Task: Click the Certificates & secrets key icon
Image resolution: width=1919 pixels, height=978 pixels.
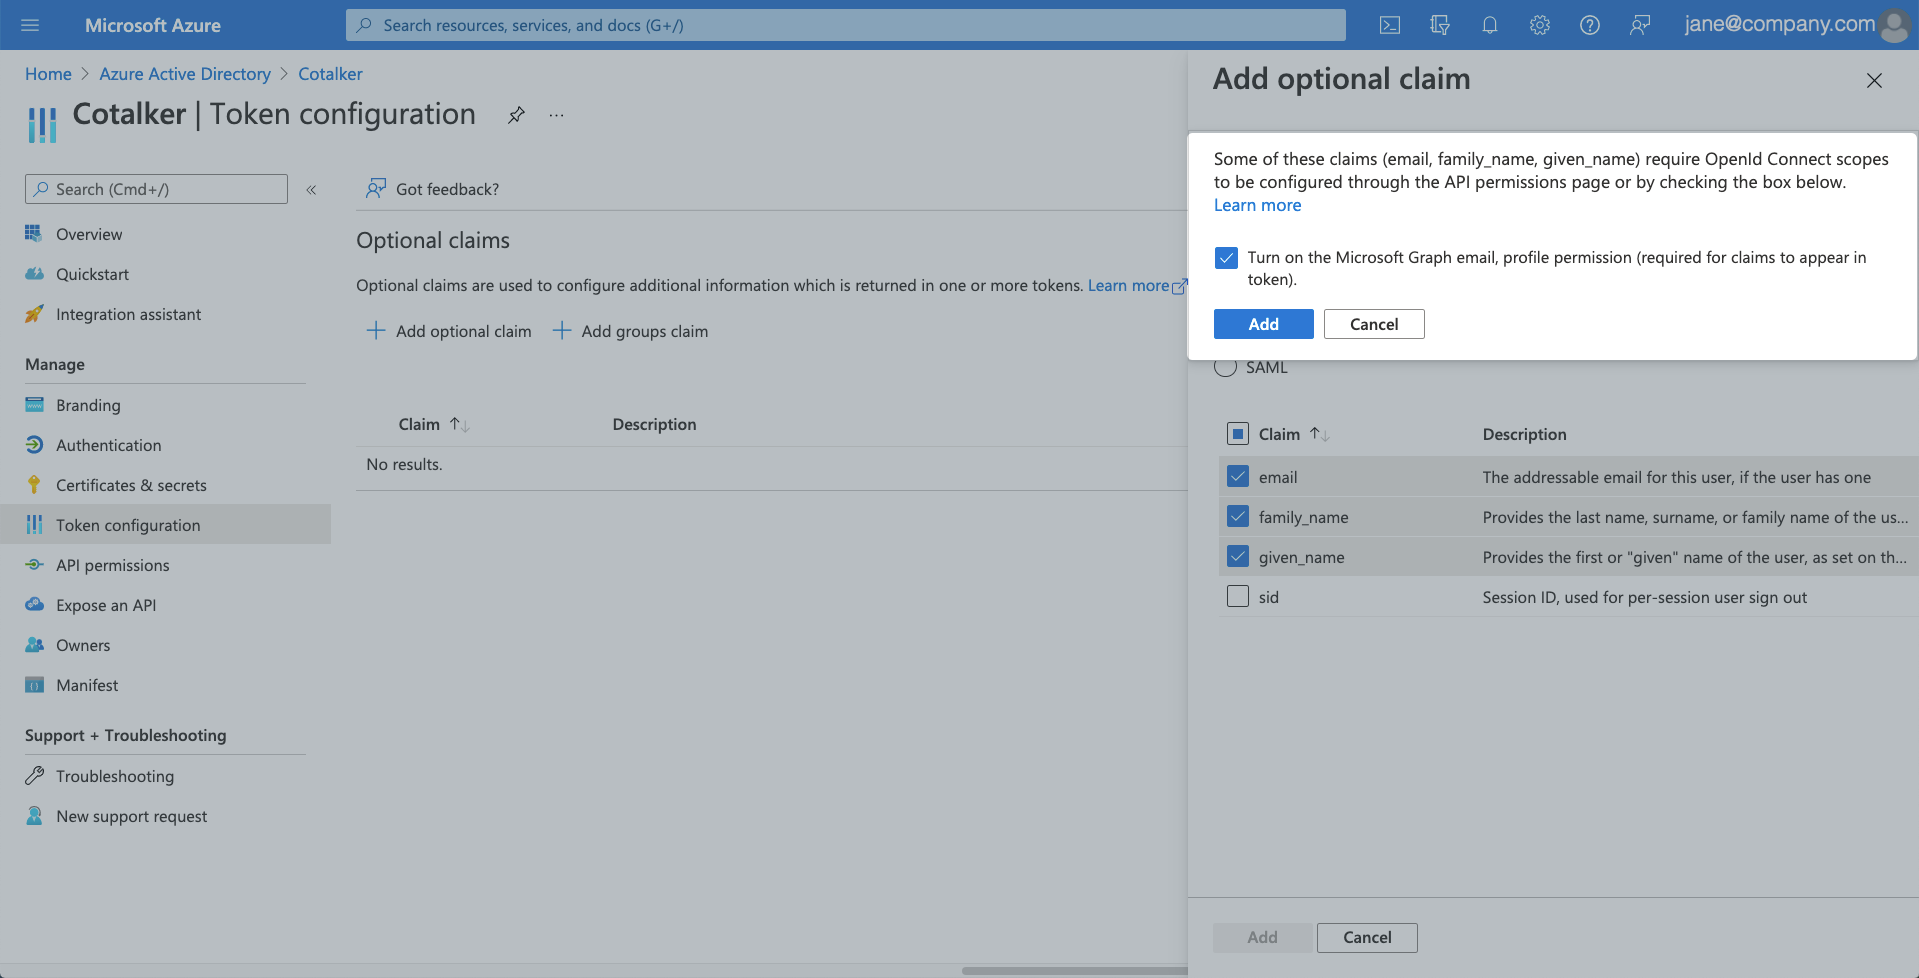Action: [x=34, y=484]
